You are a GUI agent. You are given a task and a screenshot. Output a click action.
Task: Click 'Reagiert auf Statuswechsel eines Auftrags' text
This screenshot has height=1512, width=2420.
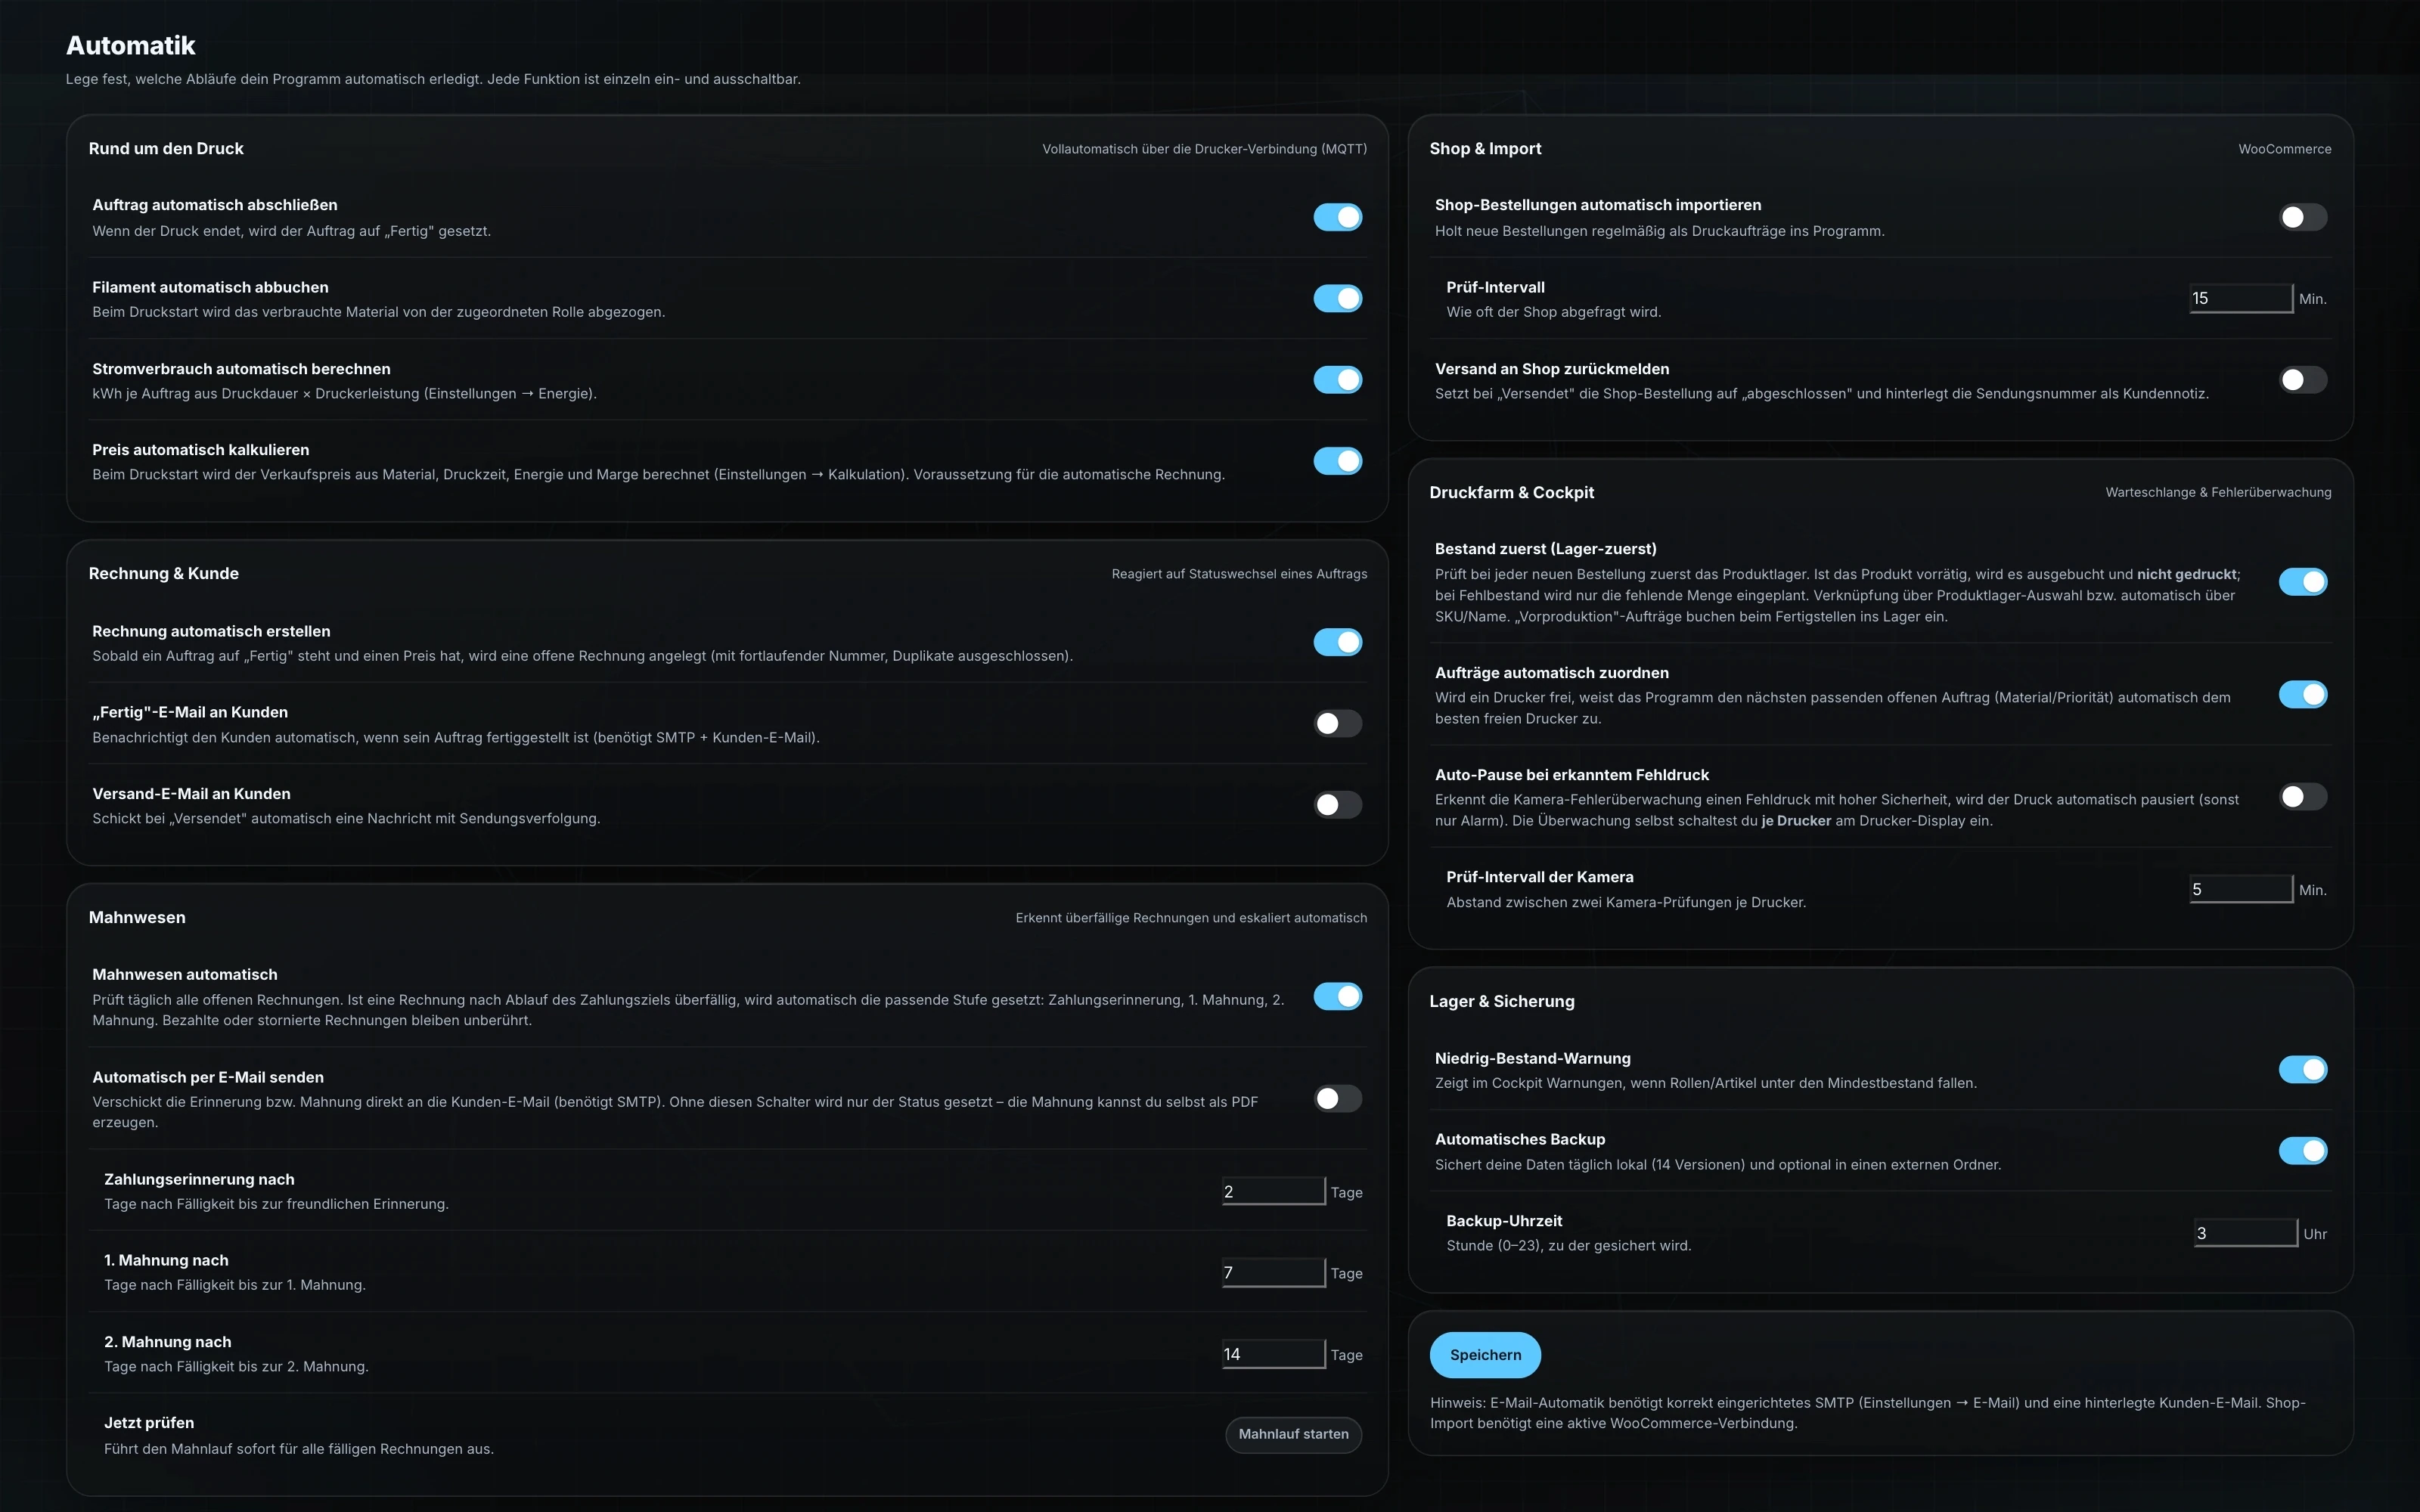(1239, 574)
